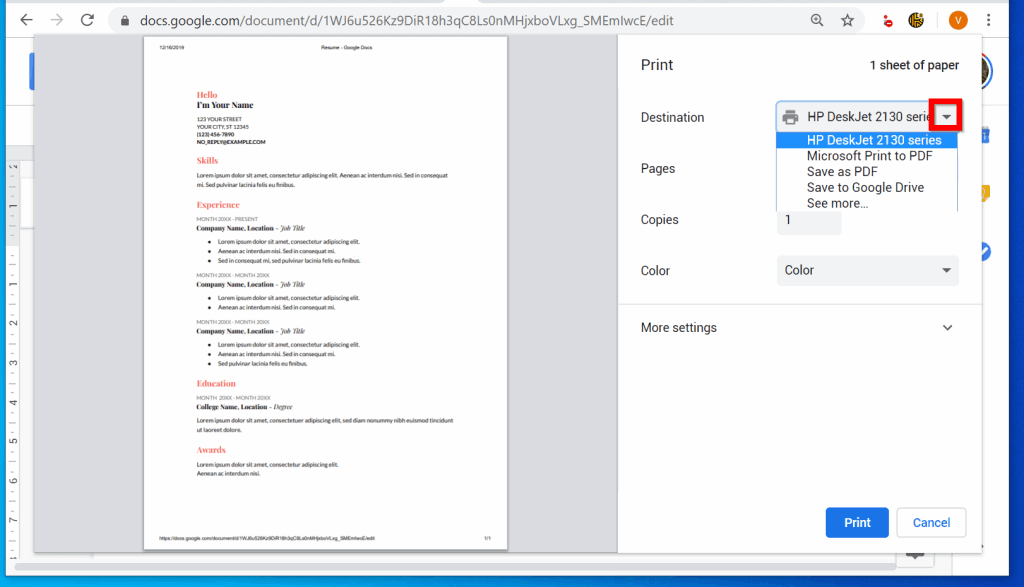This screenshot has width=1024, height=587.
Task: Click the back navigation arrow
Action: 25,19
